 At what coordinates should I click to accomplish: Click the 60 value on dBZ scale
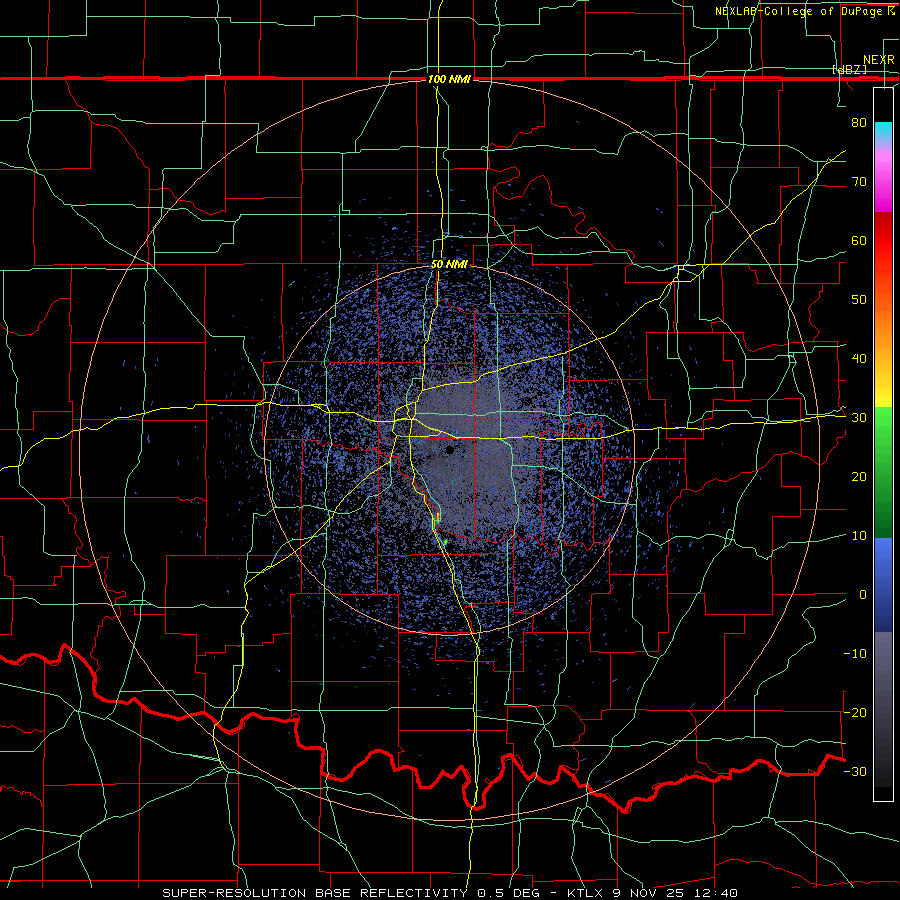pyautogui.click(x=859, y=240)
